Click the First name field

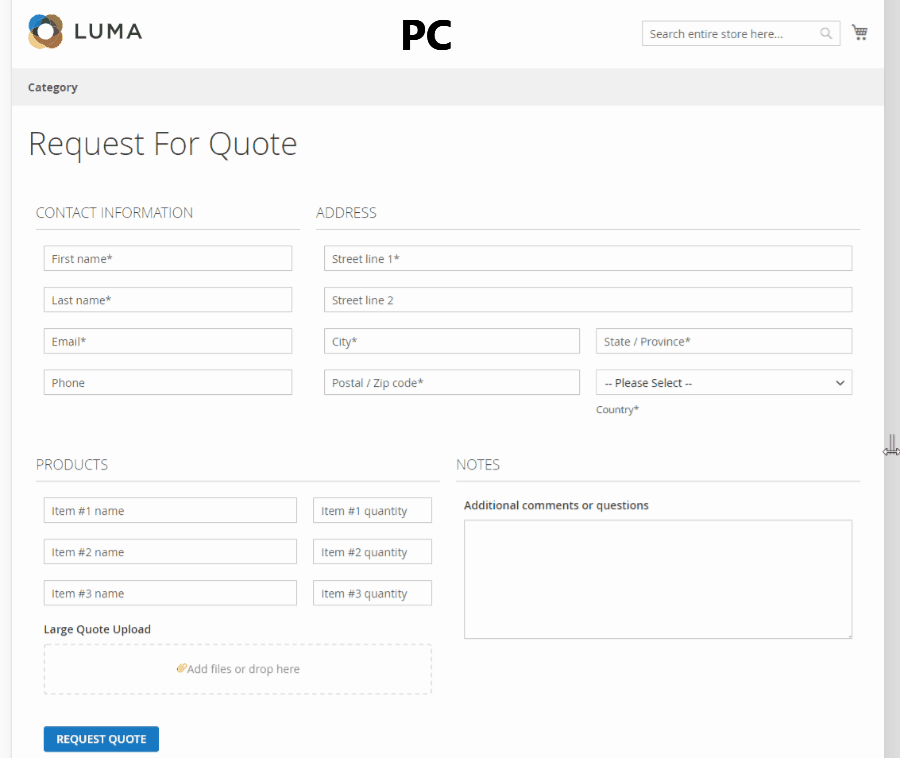click(x=167, y=258)
